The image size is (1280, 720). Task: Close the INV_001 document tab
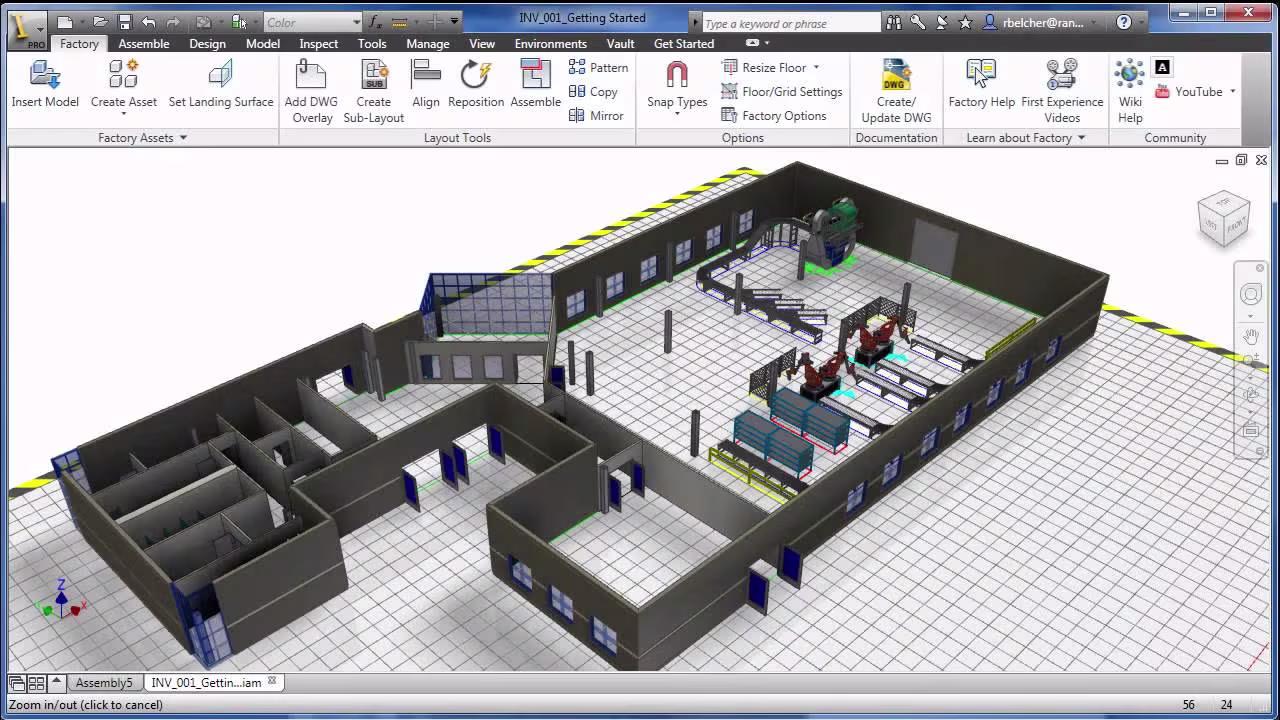pyautogui.click(x=272, y=682)
